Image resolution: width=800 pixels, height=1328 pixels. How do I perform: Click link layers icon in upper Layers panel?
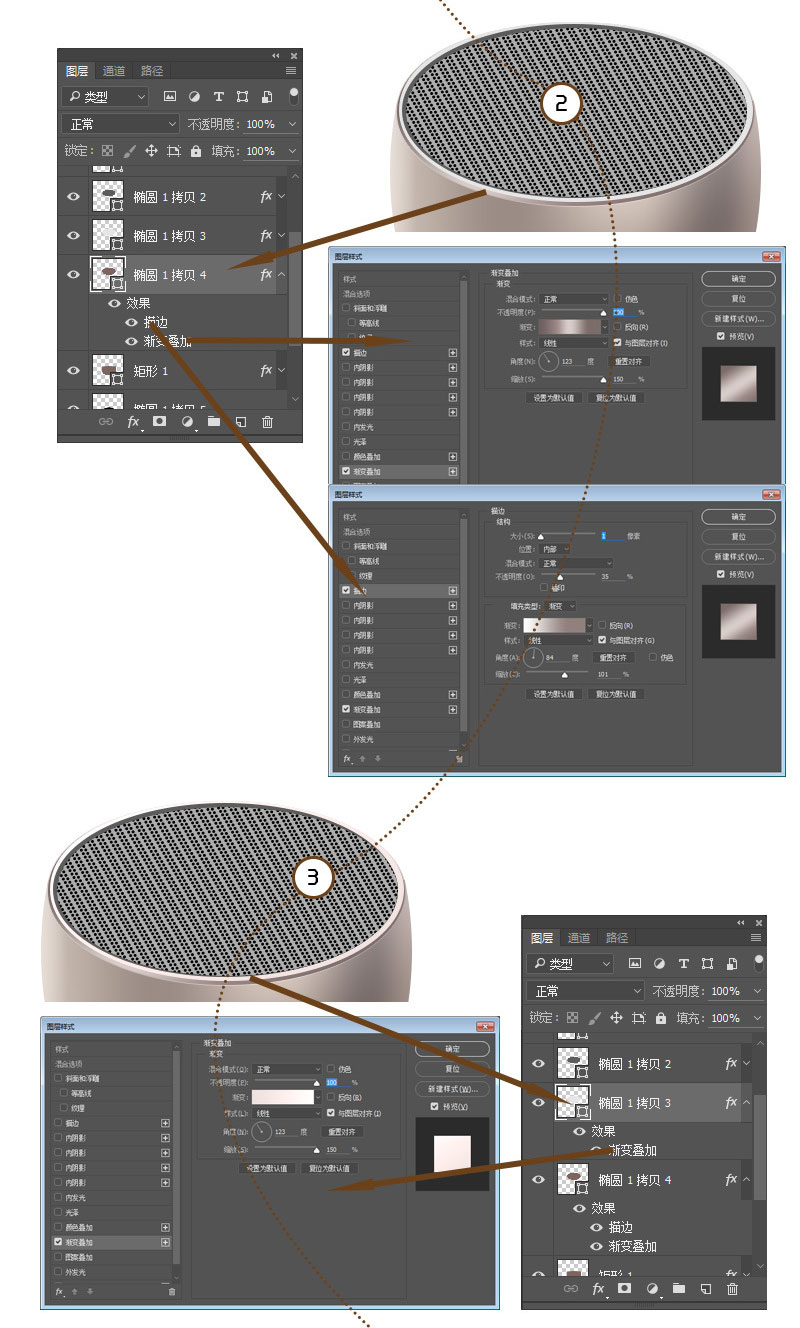pyautogui.click(x=106, y=422)
